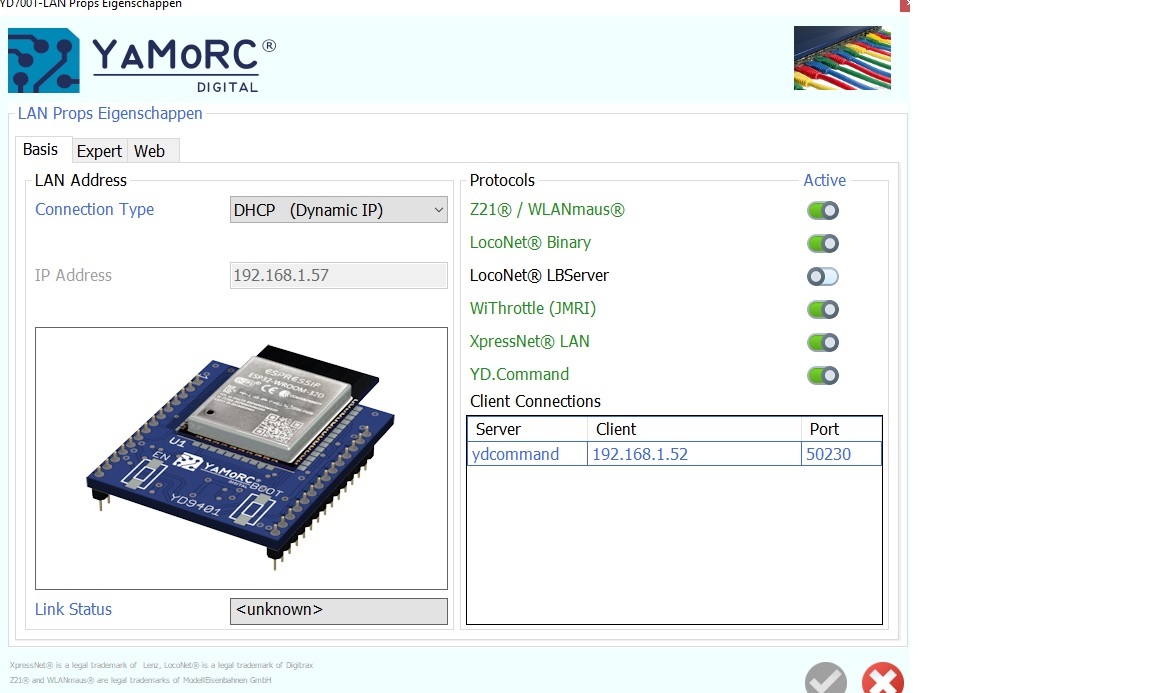Screen dimensions: 1152x693
Task: Click the LAN Props Eigenschappen group title
Action: click(110, 113)
